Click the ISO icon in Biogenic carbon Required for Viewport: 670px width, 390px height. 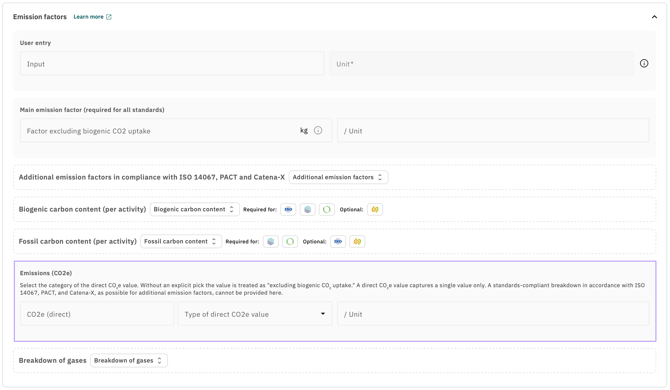(x=288, y=209)
